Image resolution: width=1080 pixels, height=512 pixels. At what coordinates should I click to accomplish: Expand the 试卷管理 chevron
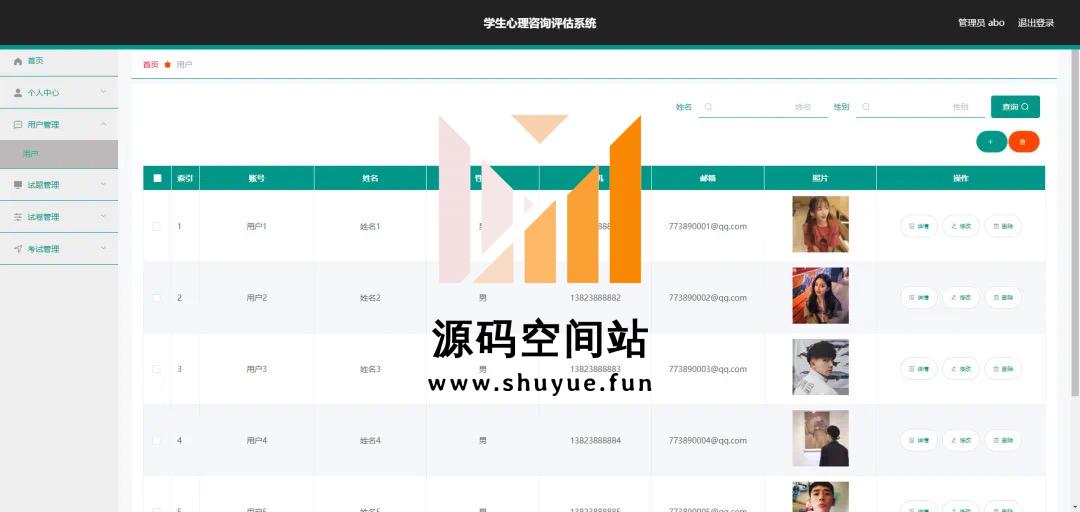point(103,216)
